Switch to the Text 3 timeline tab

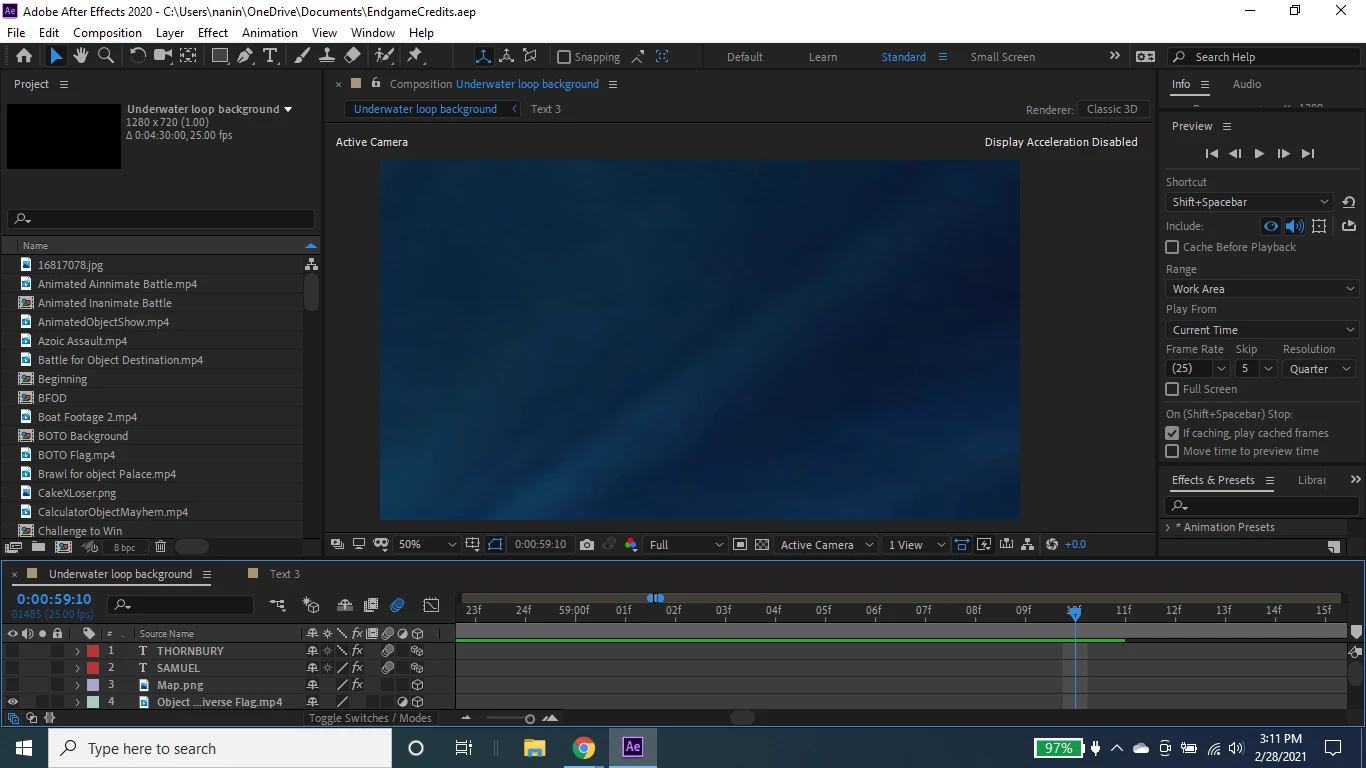click(285, 574)
